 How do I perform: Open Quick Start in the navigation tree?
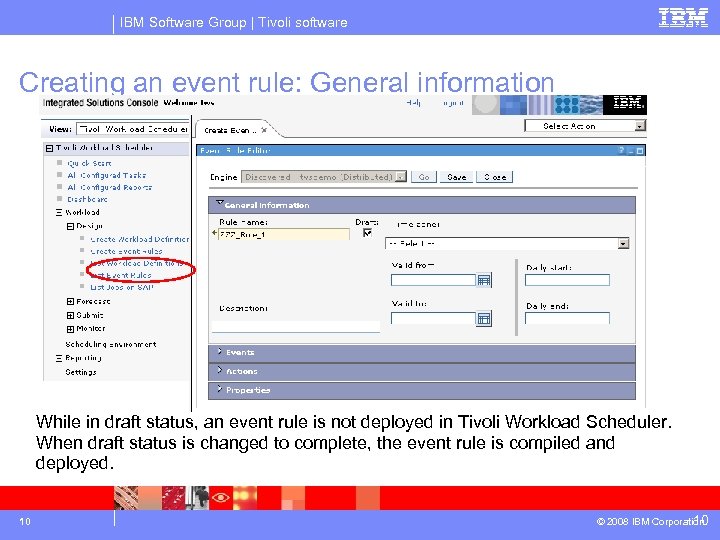tap(90, 163)
